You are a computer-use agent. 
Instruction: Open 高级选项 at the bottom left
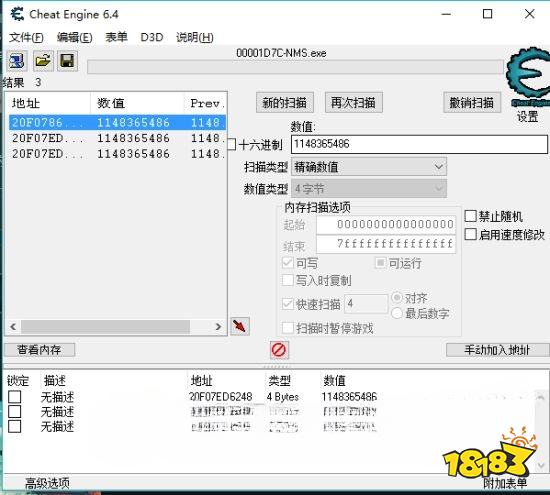tap(47, 483)
